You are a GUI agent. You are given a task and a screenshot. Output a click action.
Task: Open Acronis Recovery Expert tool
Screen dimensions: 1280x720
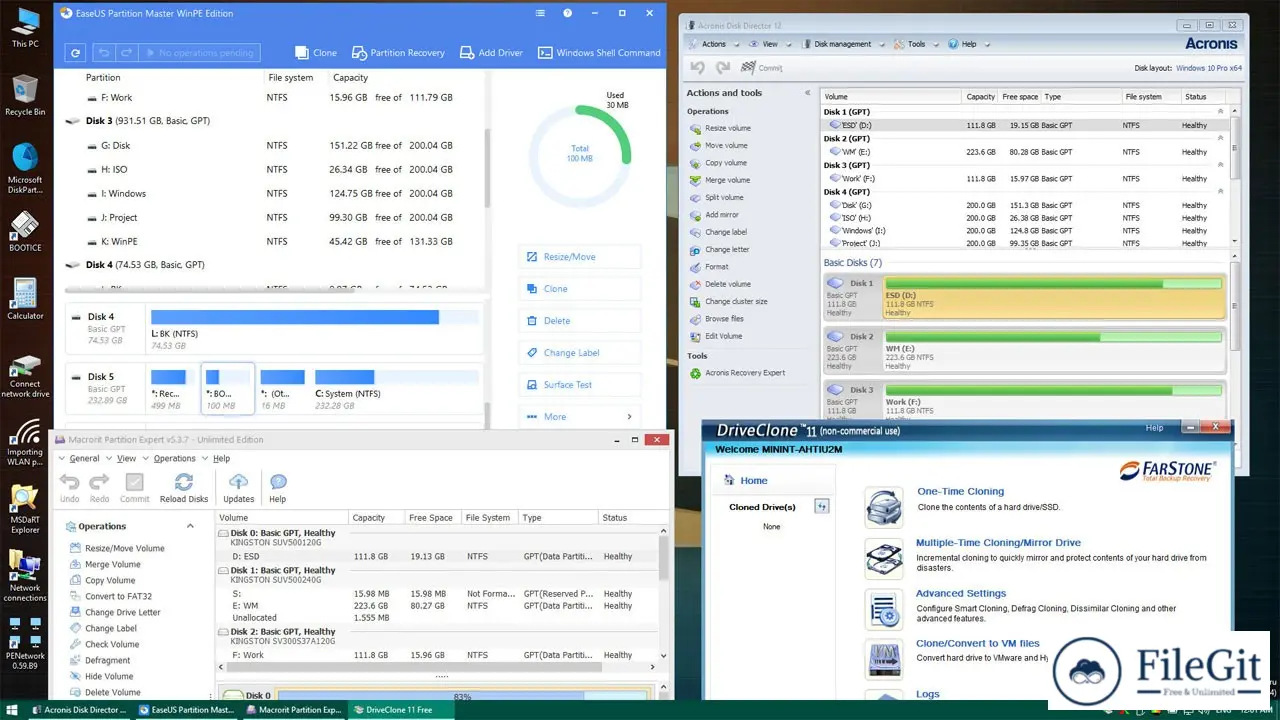tap(737, 373)
